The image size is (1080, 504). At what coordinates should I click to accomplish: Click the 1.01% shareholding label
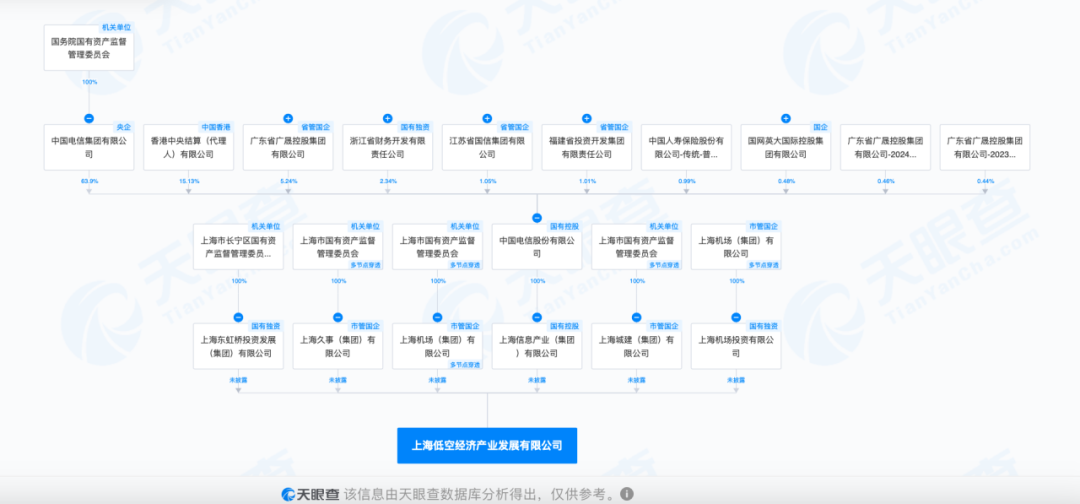pos(587,181)
